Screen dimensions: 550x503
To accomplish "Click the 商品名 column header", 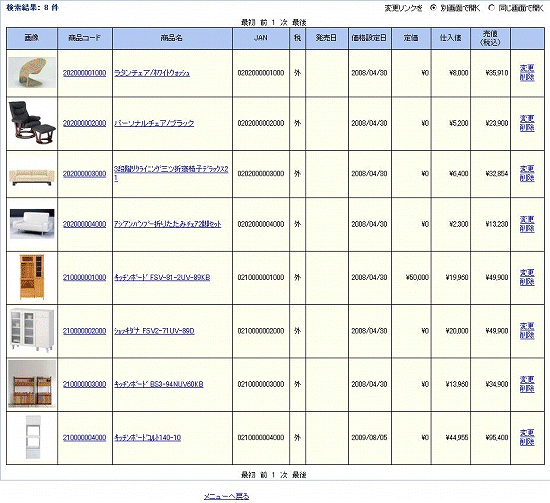I will click(x=172, y=38).
